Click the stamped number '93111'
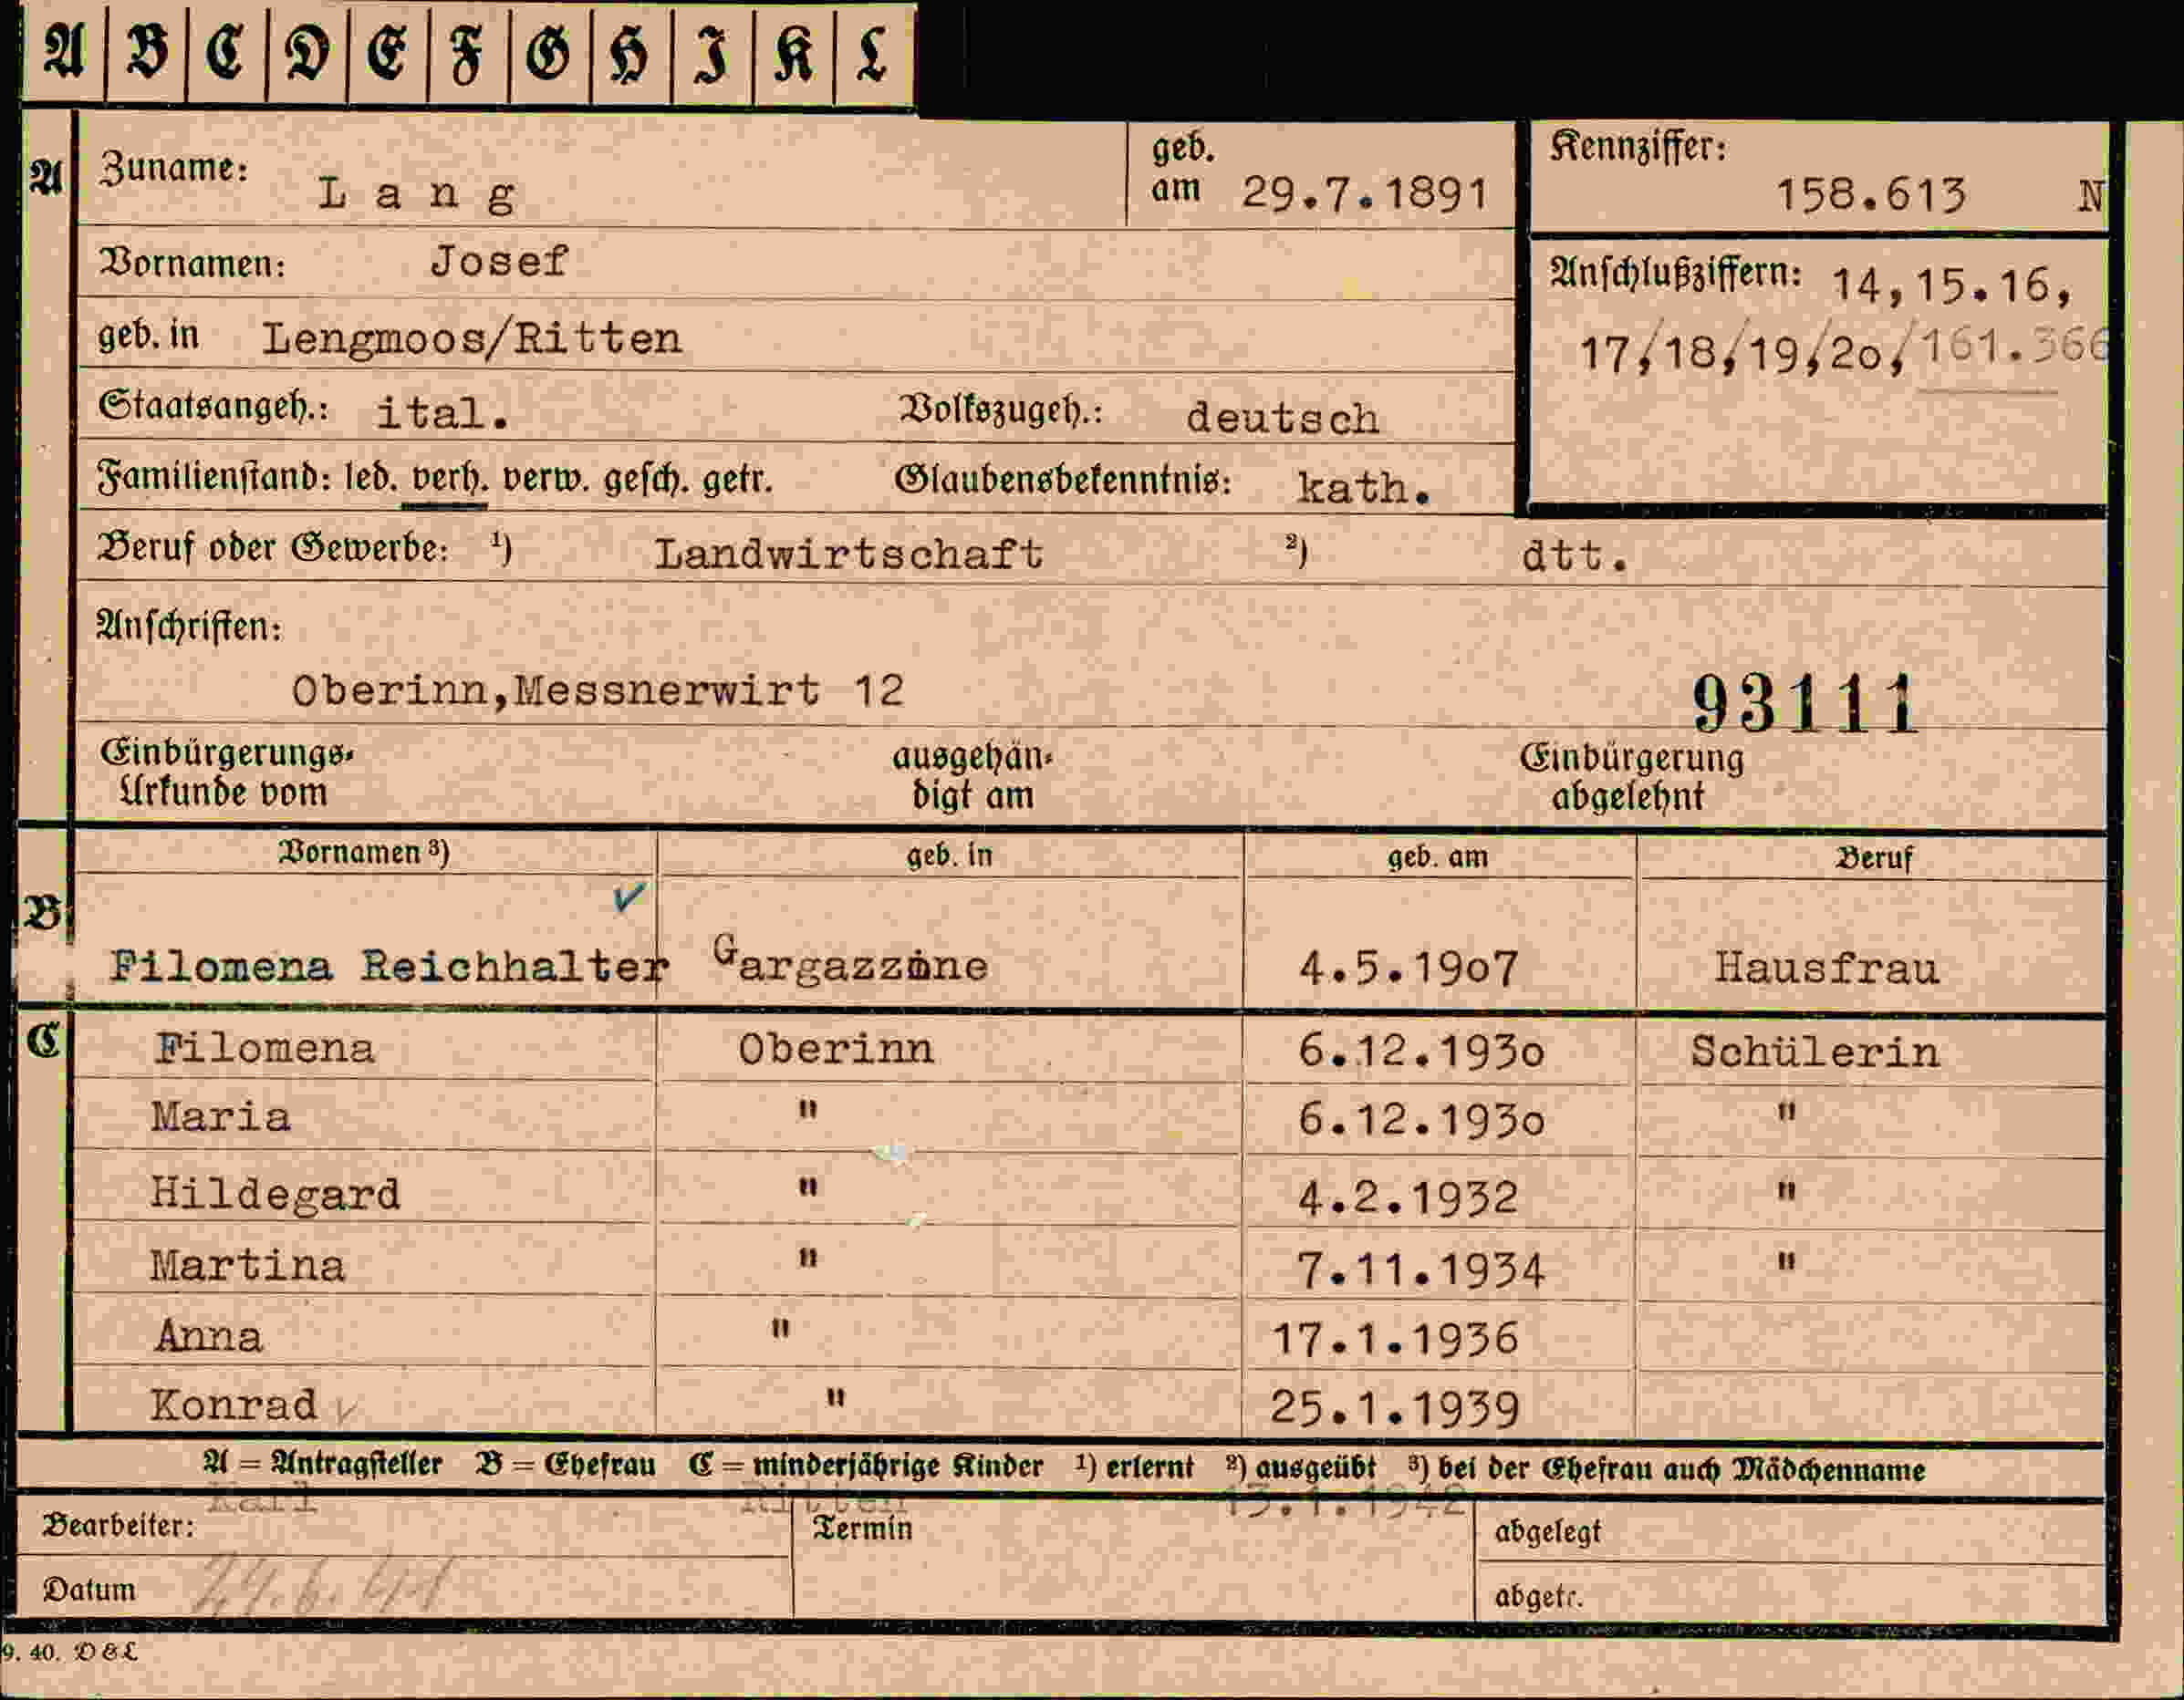This screenshot has width=2184, height=1700. coord(1804,703)
